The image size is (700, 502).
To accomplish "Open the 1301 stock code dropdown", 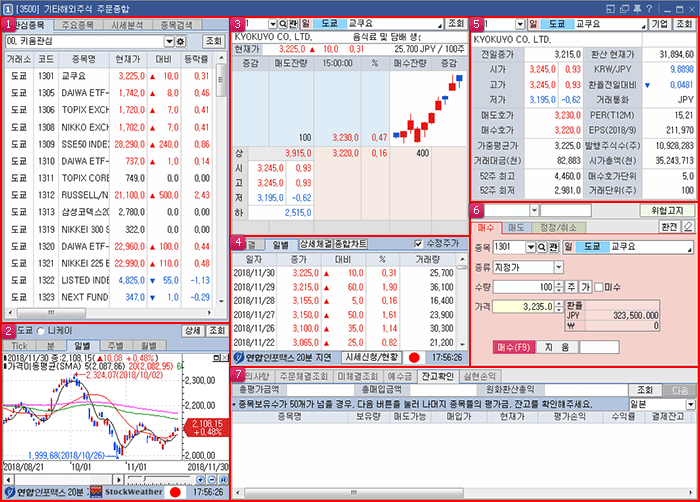I will [x=530, y=247].
